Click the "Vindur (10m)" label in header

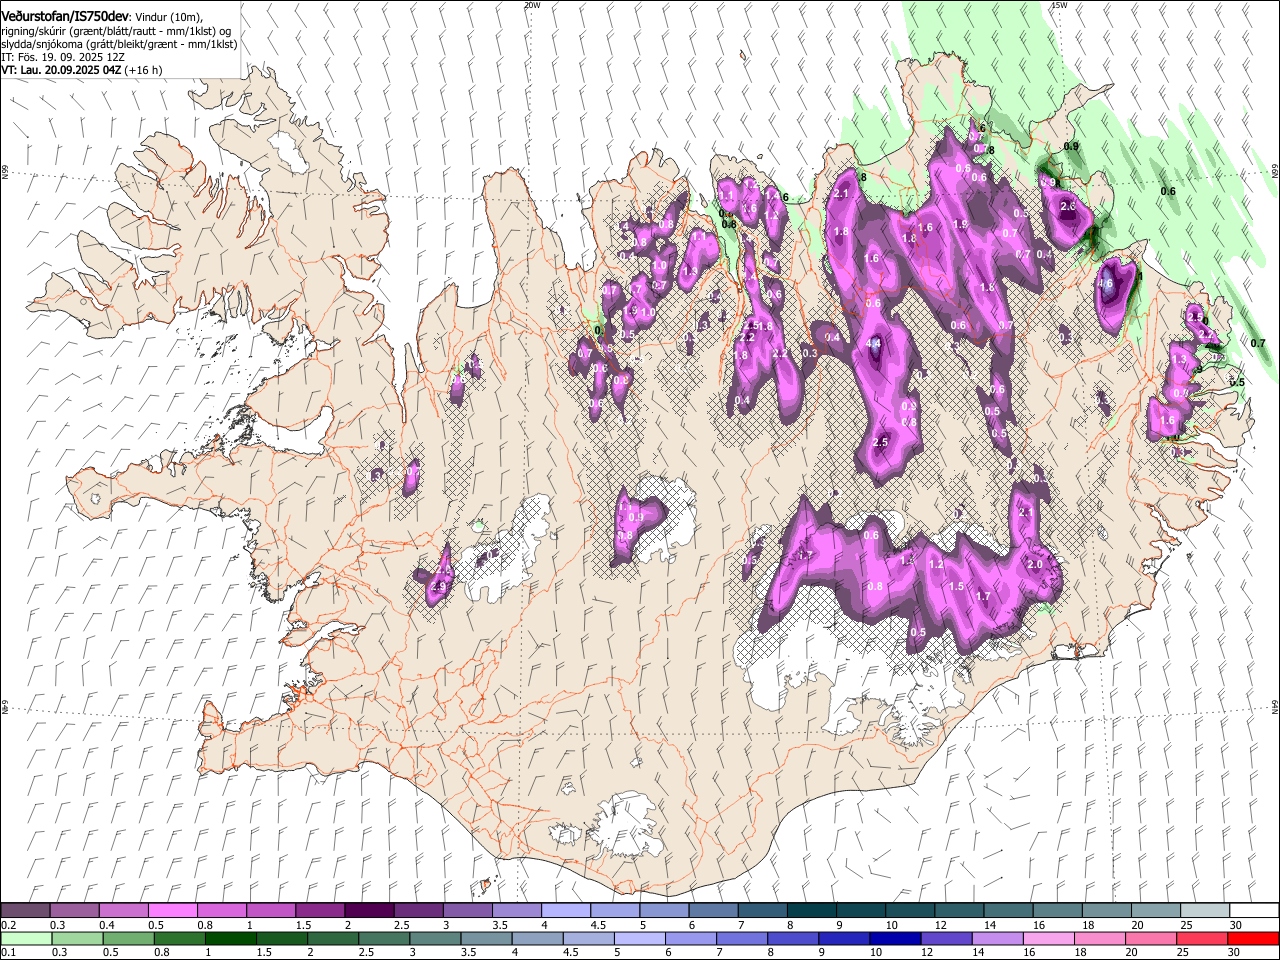pos(169,17)
